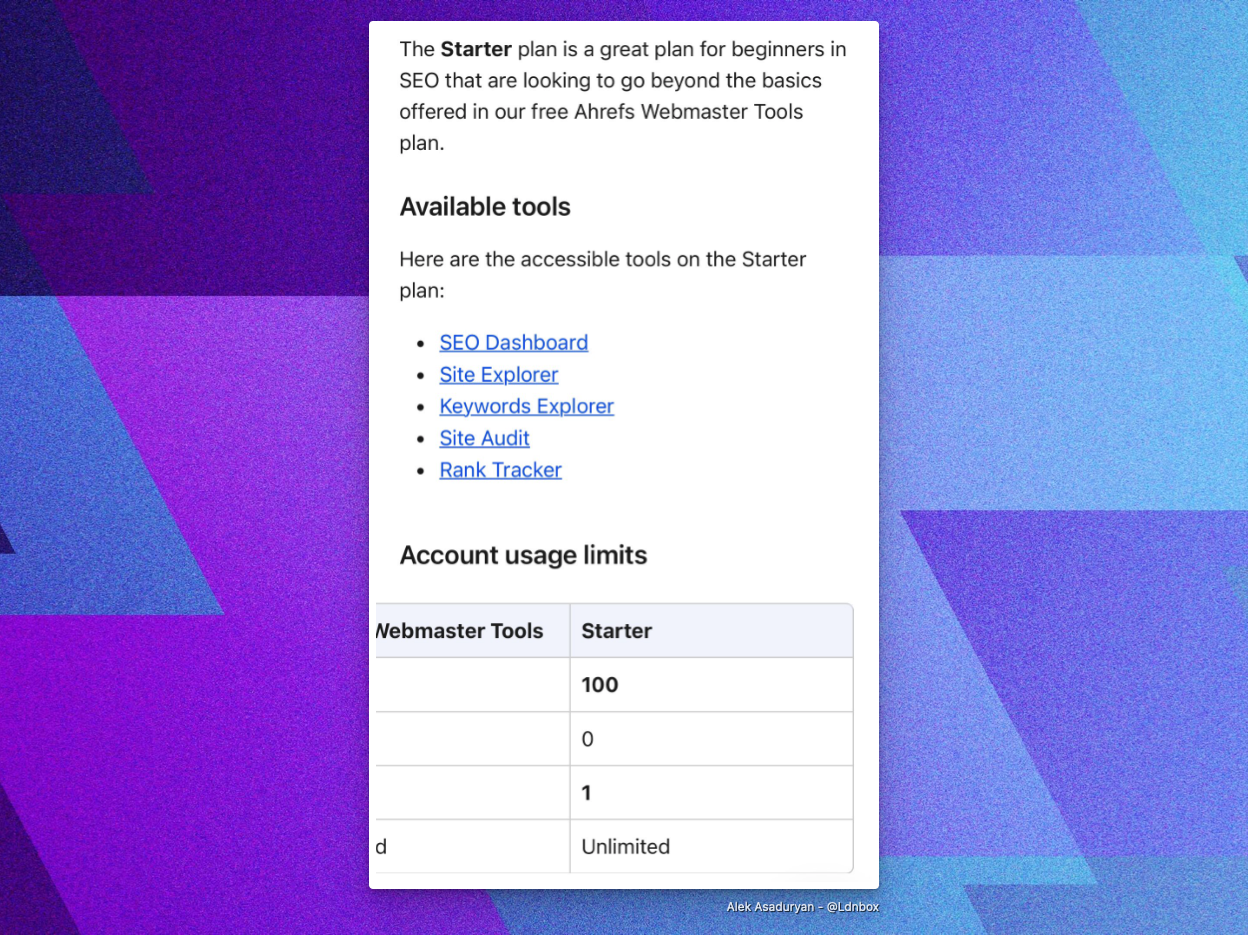
Task: Open the Rank Tracker link
Action: 500,470
